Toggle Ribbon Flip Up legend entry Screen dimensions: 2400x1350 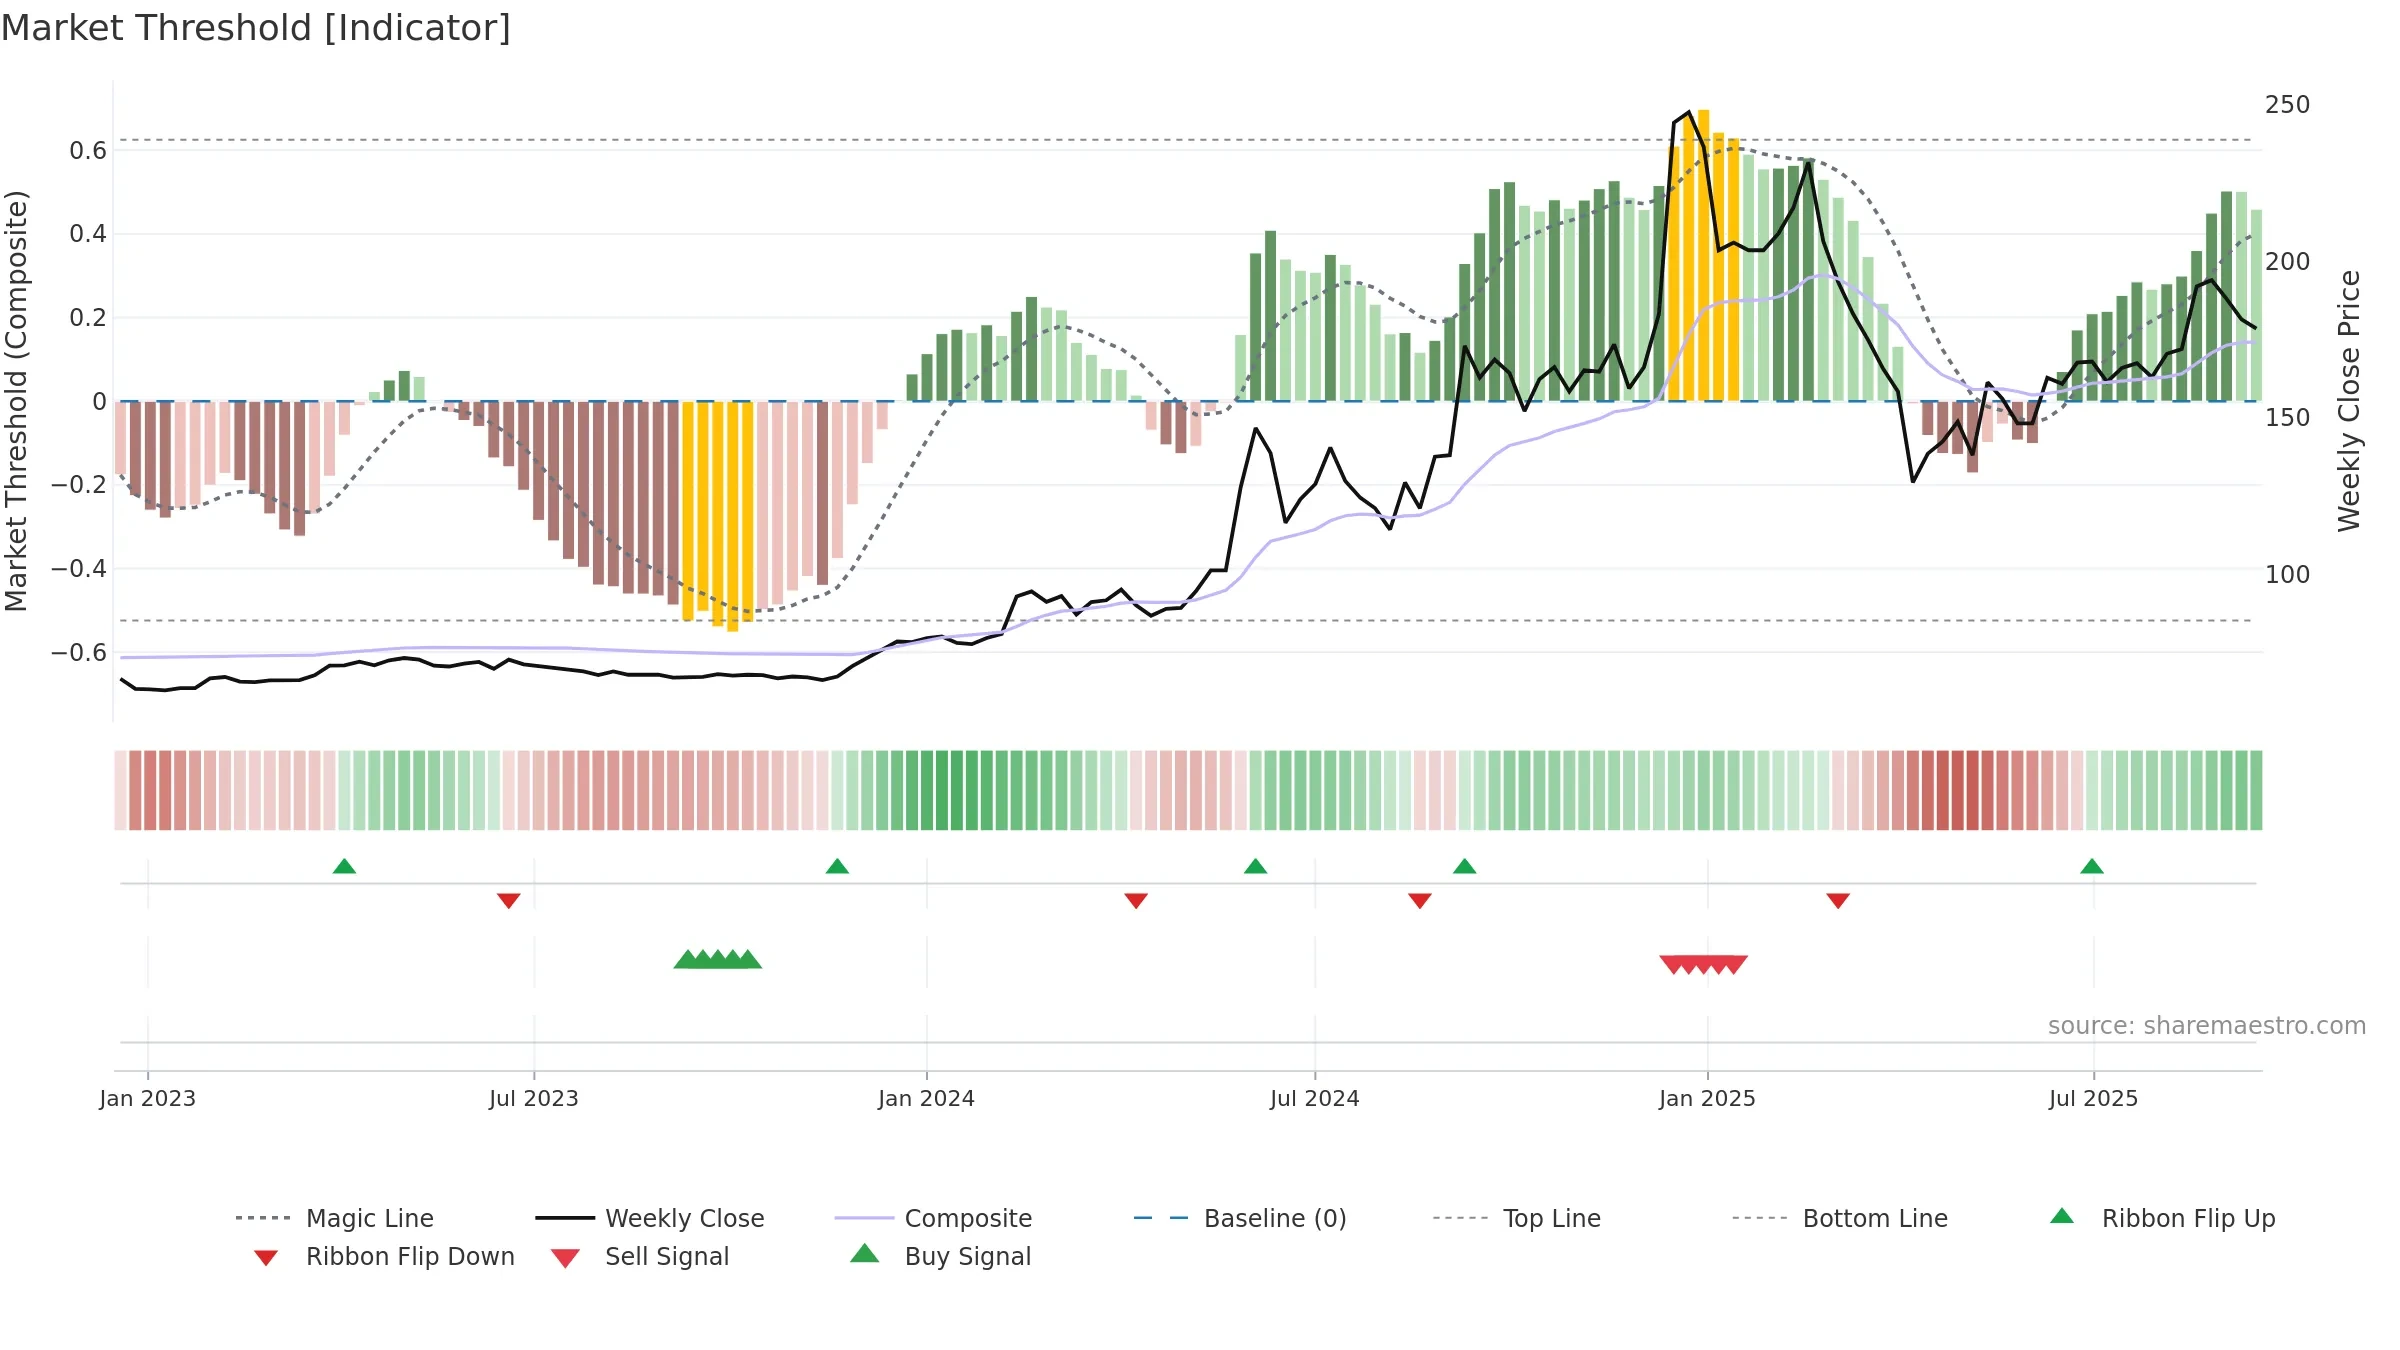click(x=2163, y=1218)
